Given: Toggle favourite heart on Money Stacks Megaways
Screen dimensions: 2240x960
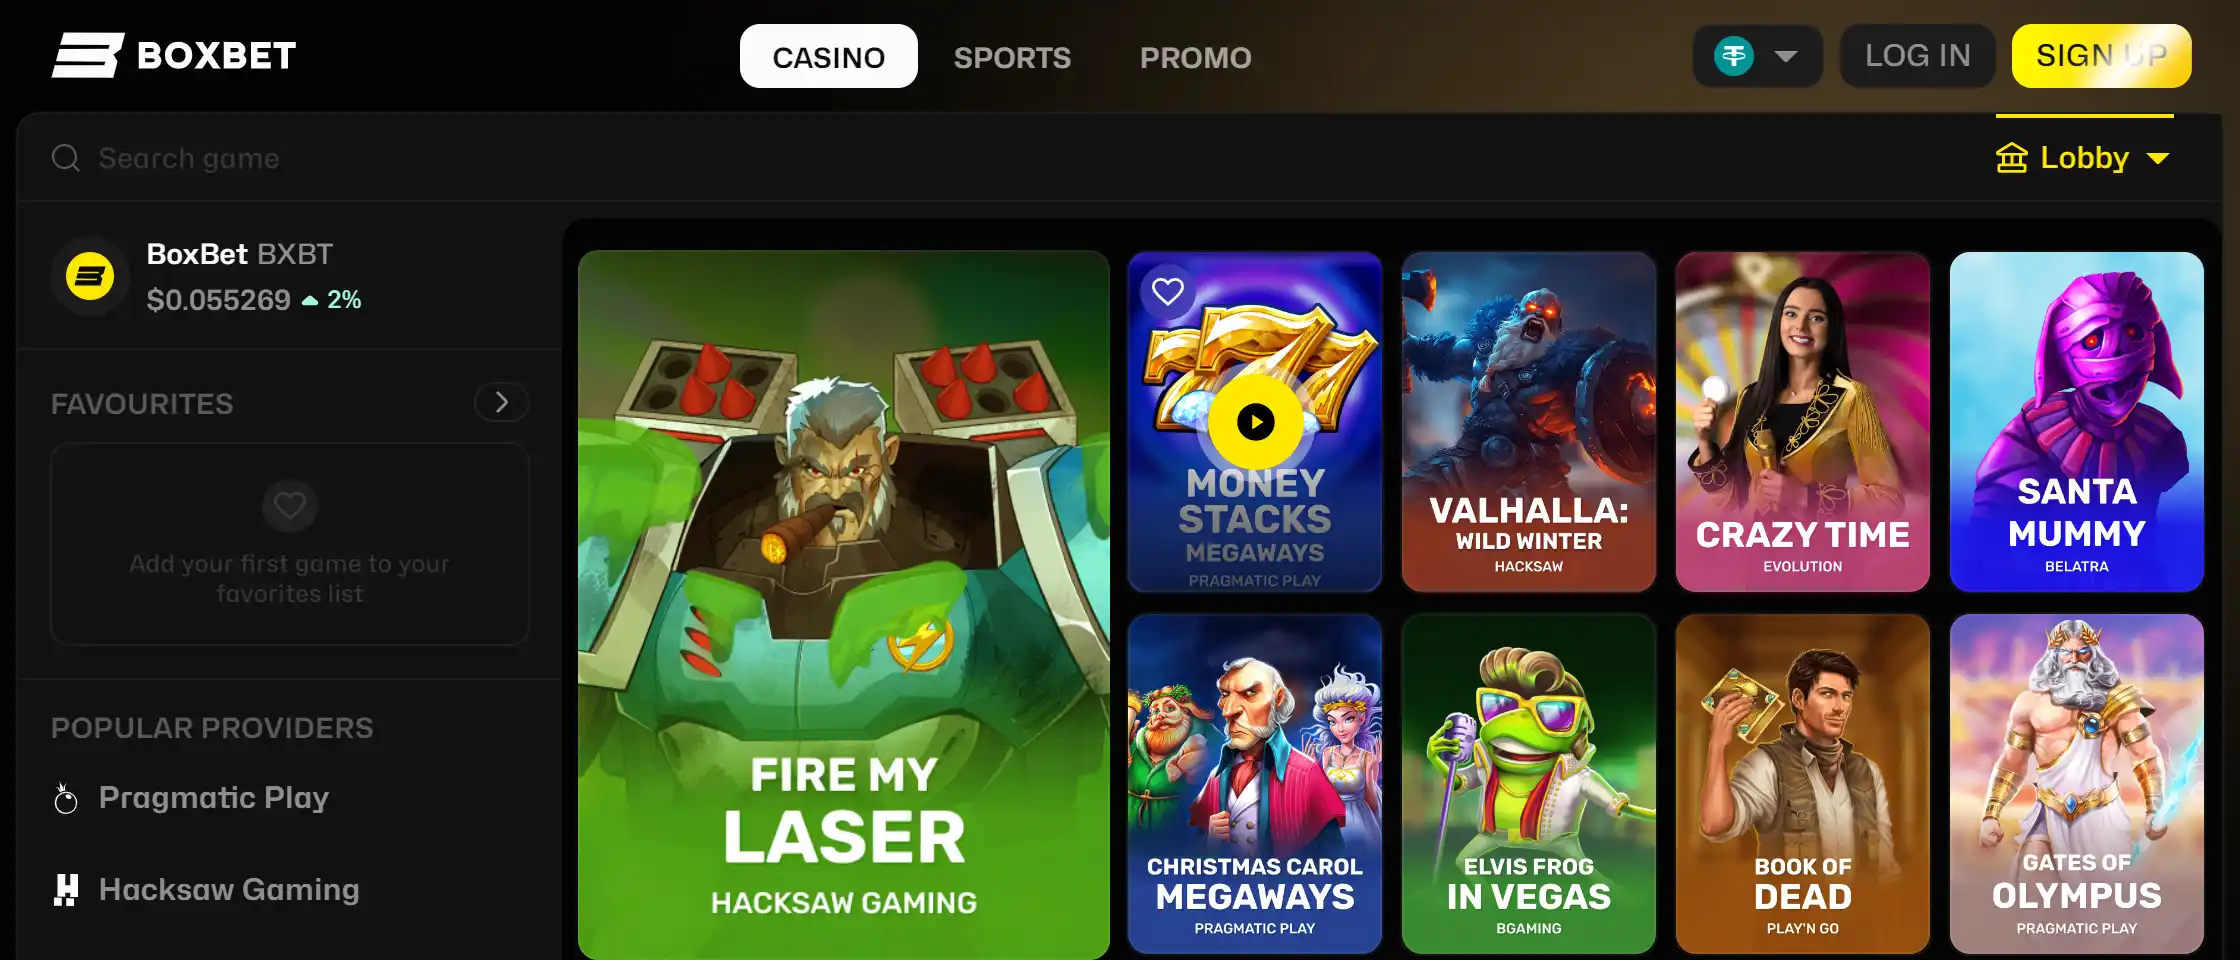Looking at the screenshot, I should [x=1168, y=291].
